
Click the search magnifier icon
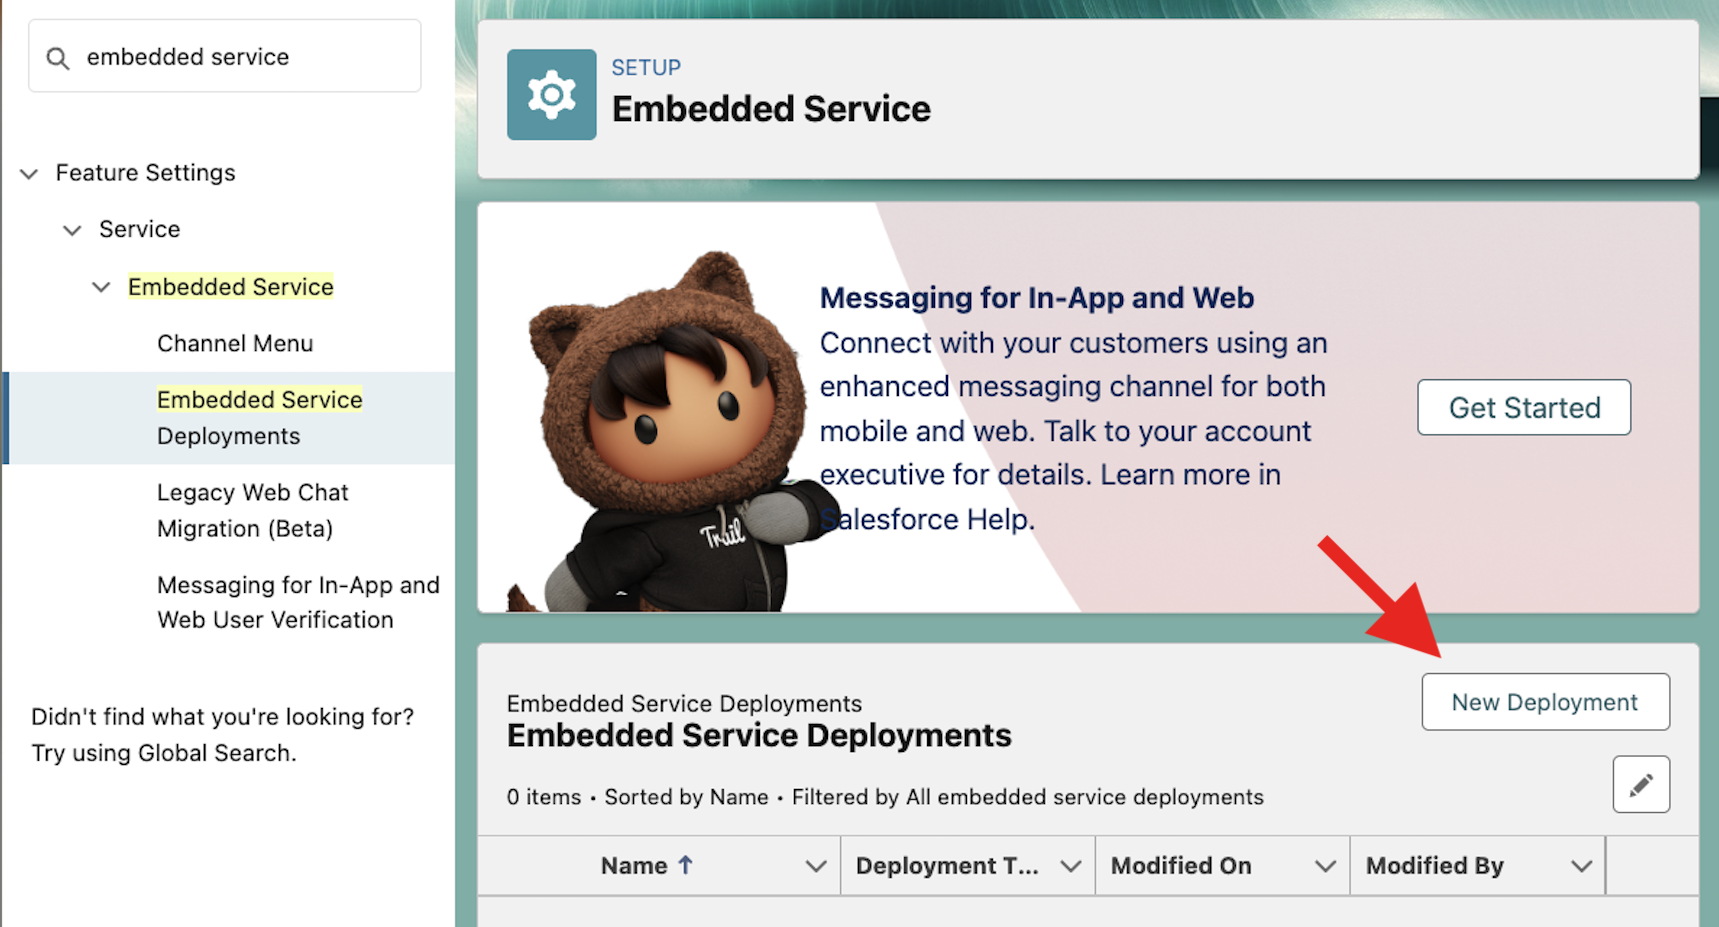pos(58,58)
